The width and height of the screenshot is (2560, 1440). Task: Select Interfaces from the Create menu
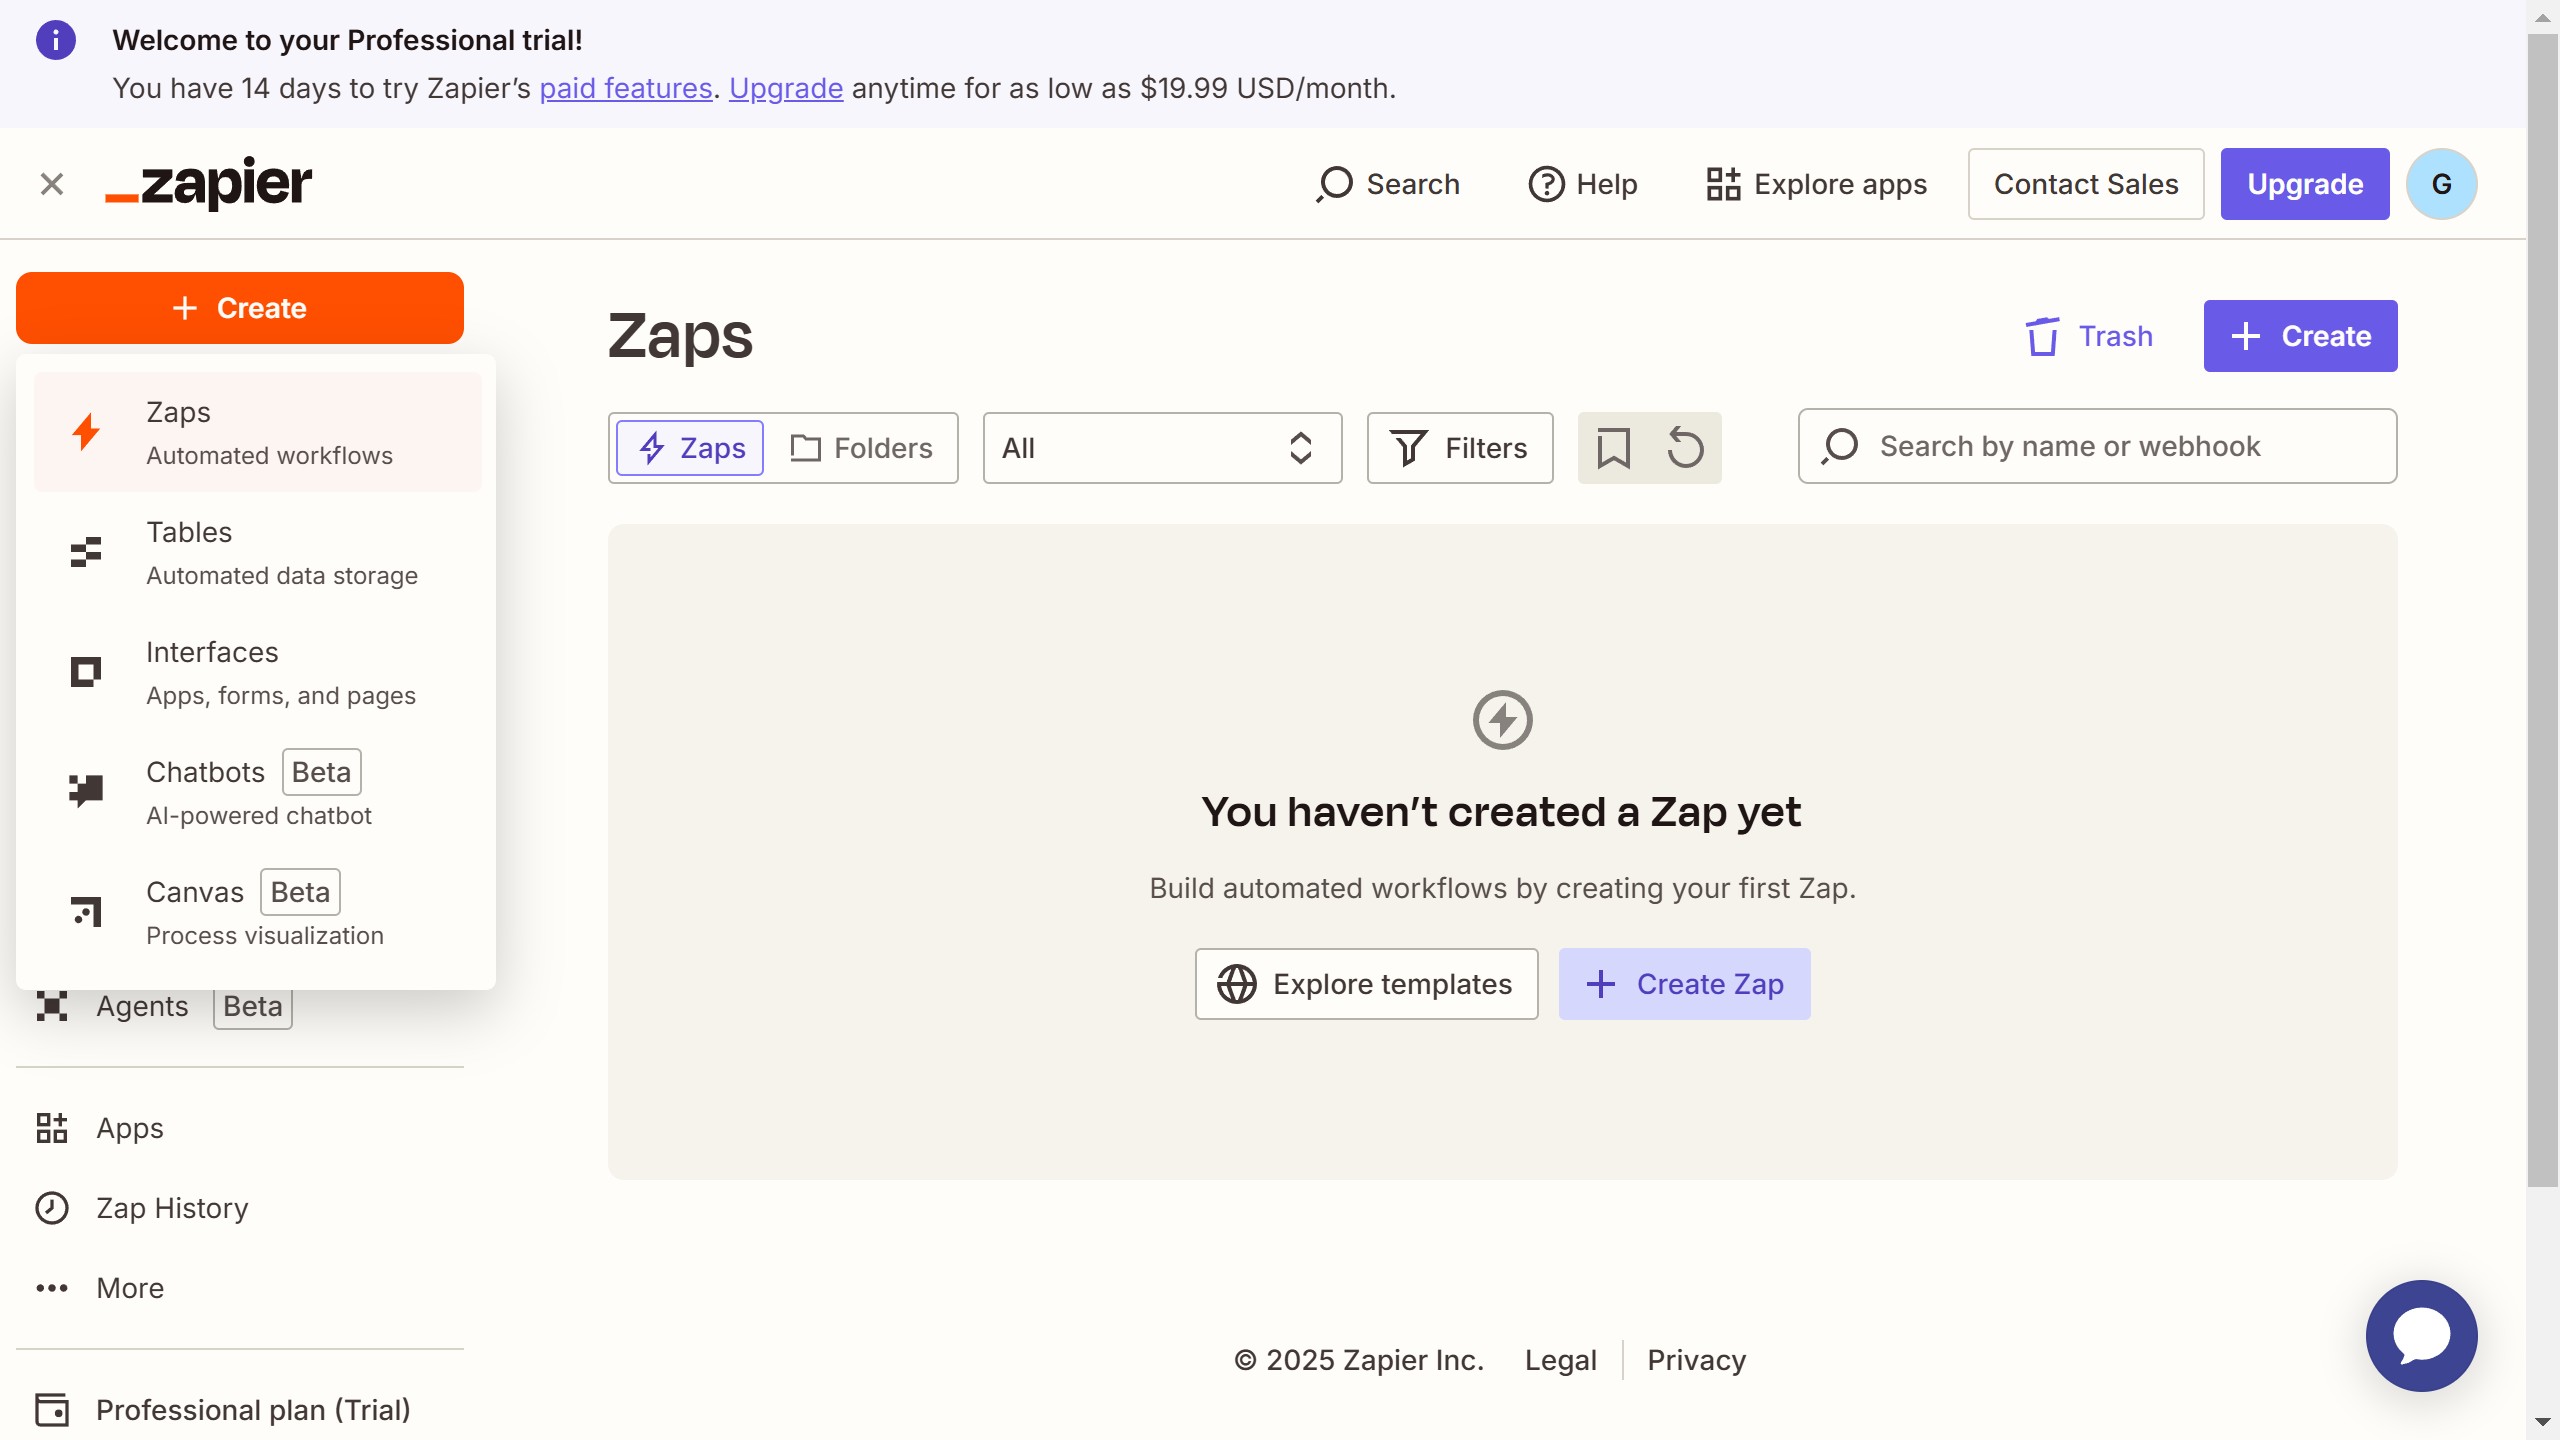[x=257, y=672]
